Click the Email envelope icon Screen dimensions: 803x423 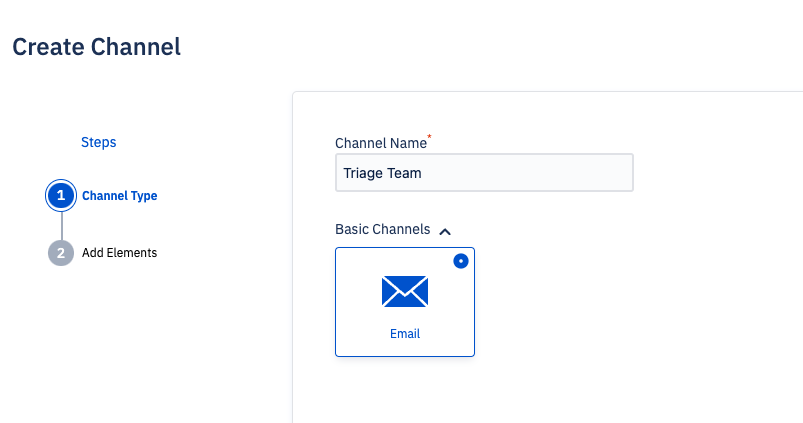pyautogui.click(x=405, y=291)
